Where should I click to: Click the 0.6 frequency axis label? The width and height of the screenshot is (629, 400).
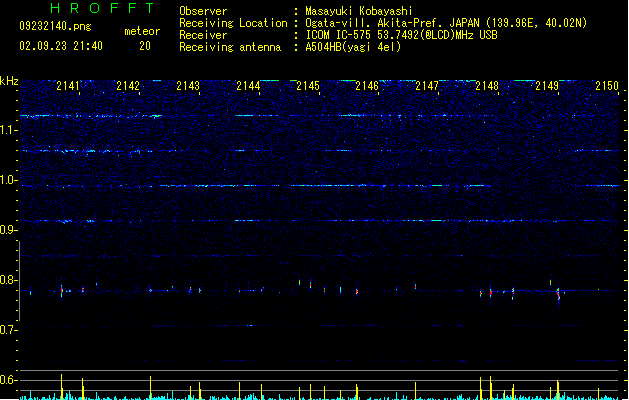[9, 380]
